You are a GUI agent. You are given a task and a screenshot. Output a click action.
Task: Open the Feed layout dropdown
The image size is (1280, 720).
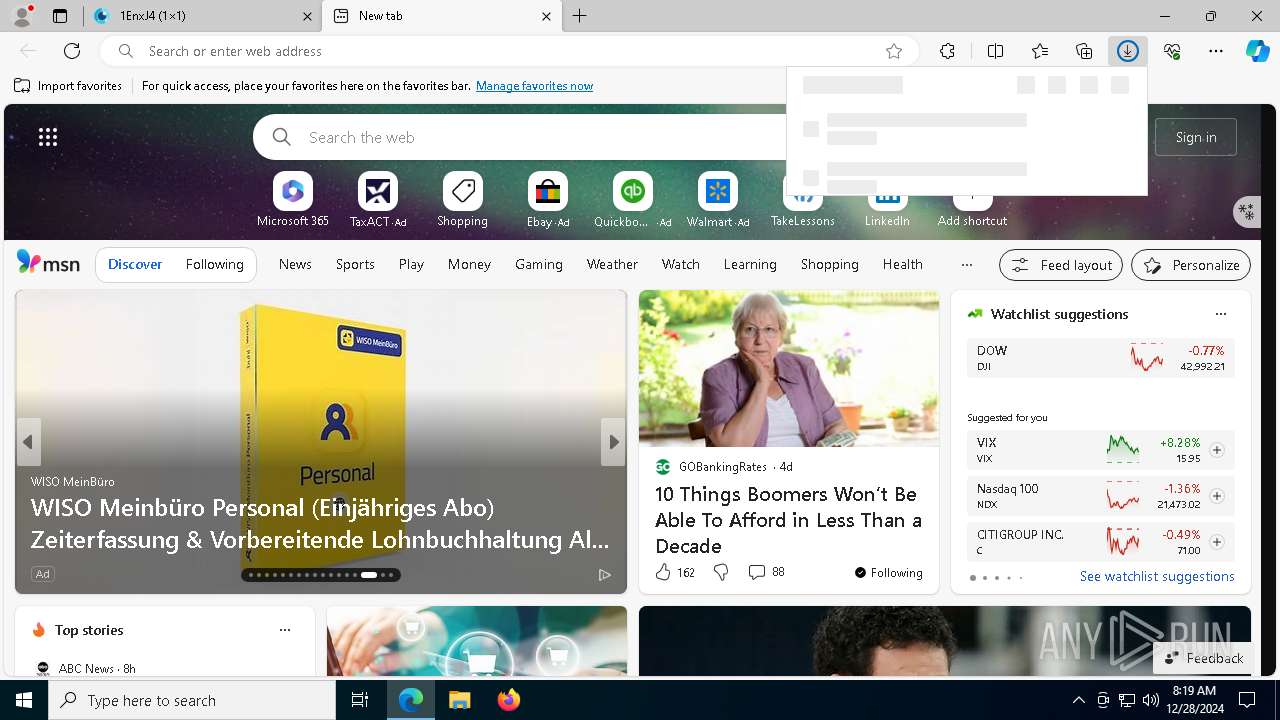(x=1061, y=265)
